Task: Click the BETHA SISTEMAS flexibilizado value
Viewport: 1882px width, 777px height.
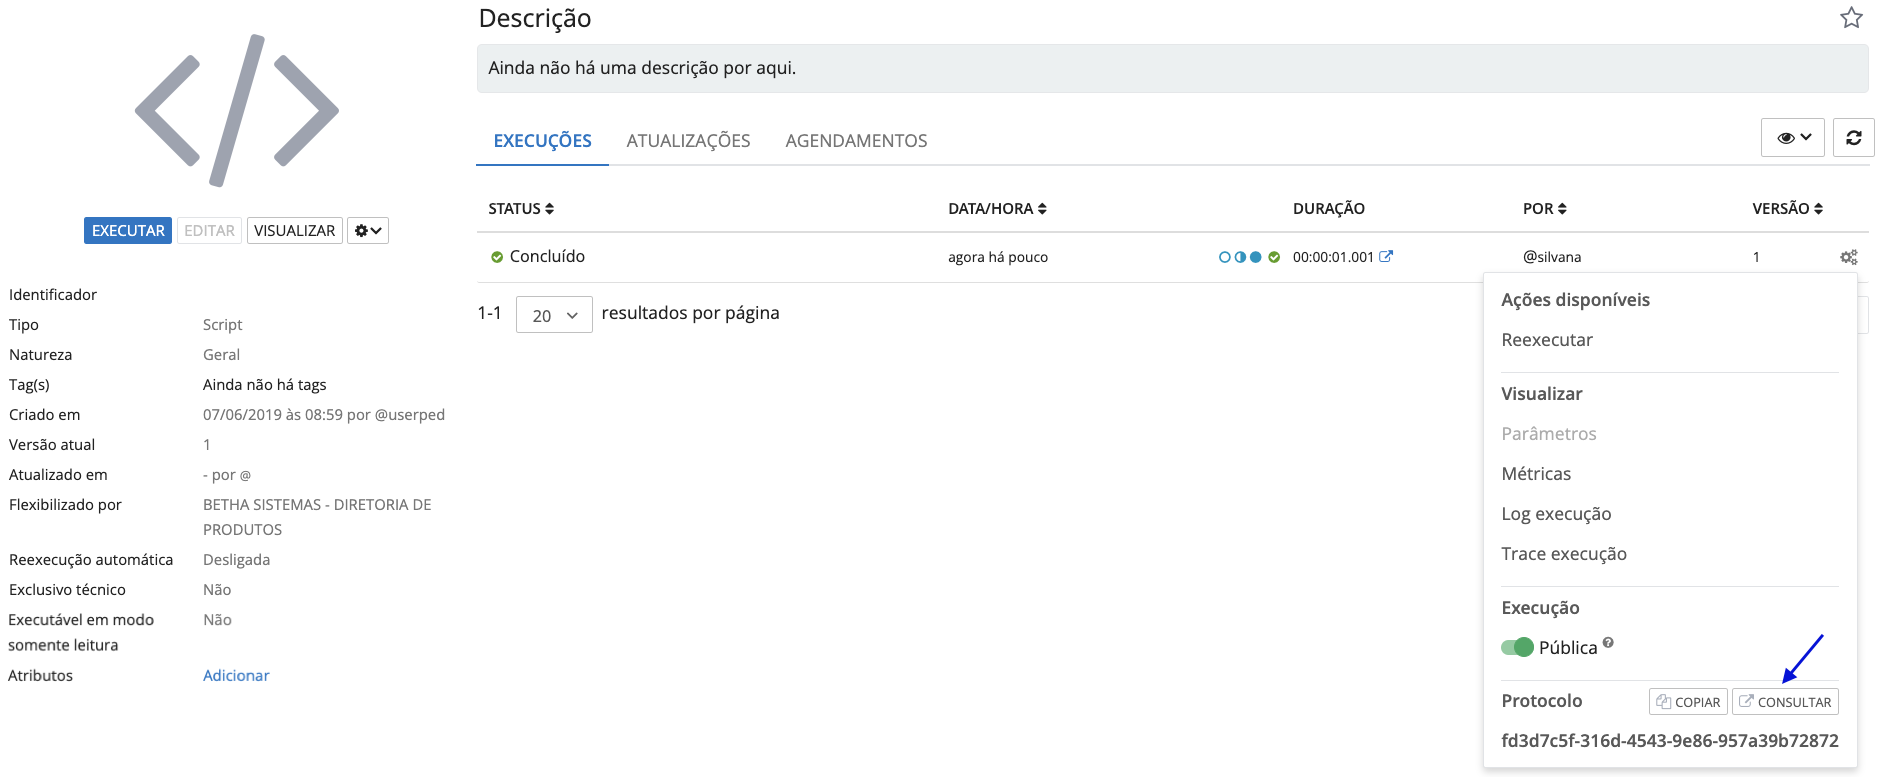Action: (x=317, y=517)
